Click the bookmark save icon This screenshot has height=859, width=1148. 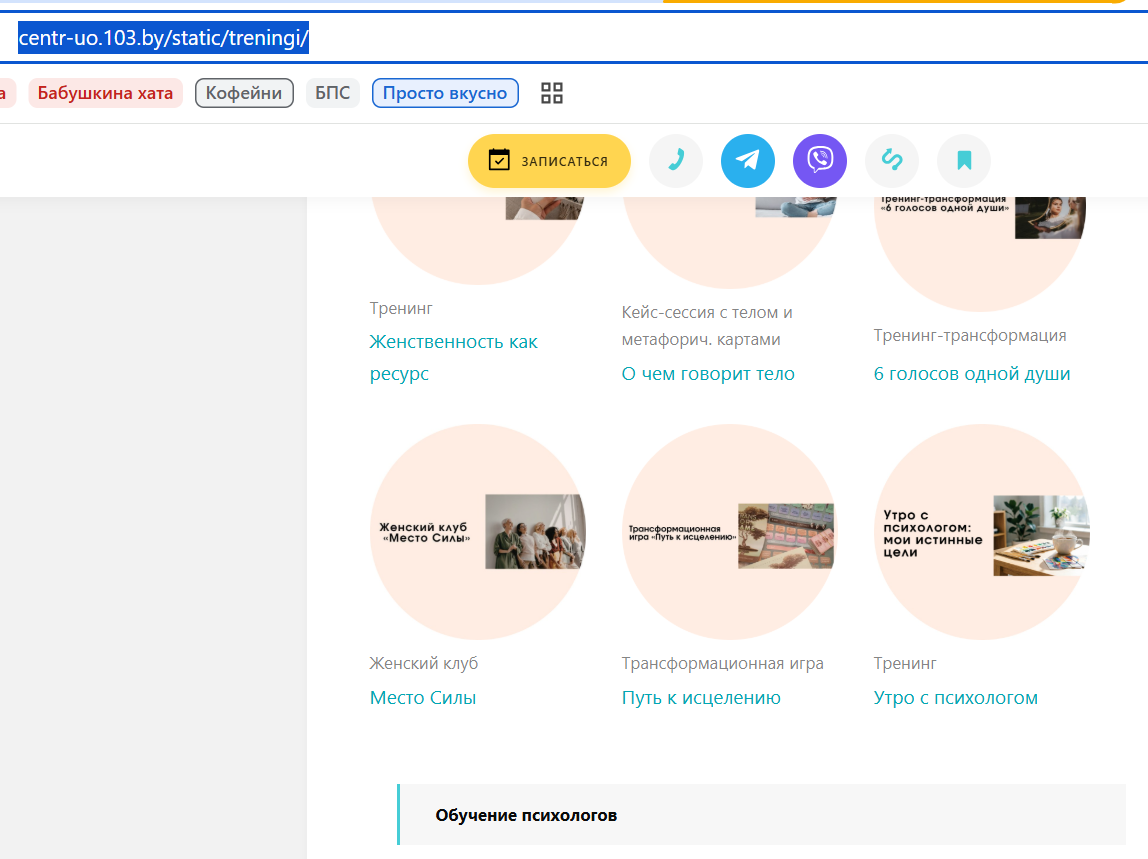[964, 160]
